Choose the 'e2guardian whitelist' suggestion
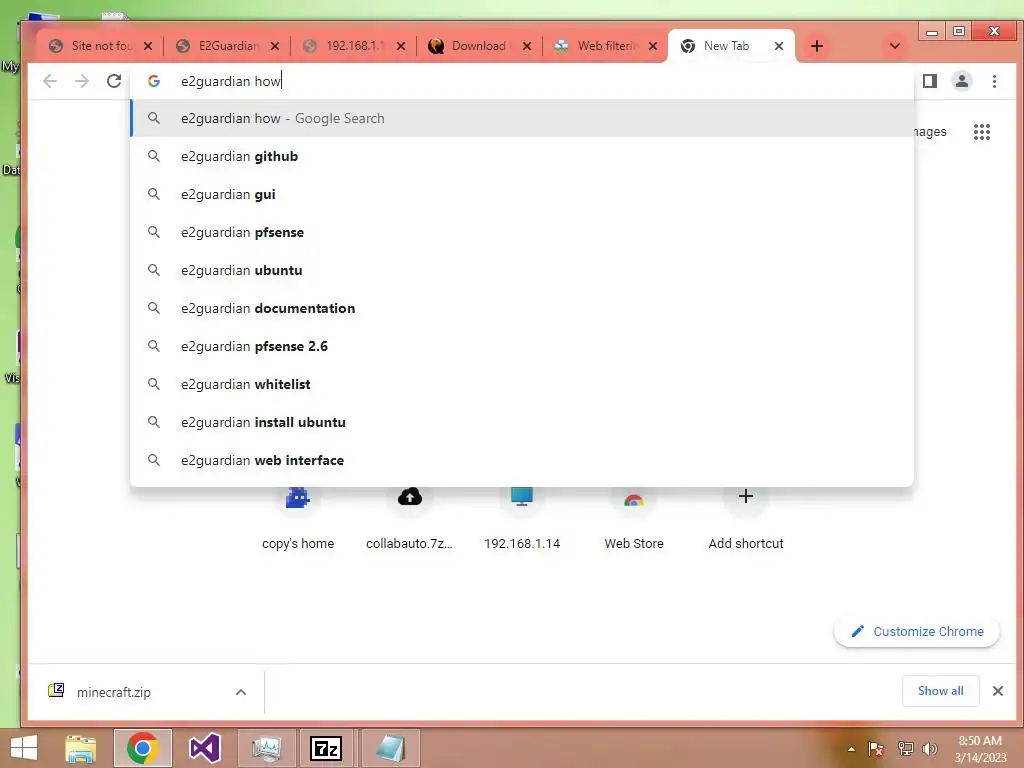The width and height of the screenshot is (1024, 768). 522,384
